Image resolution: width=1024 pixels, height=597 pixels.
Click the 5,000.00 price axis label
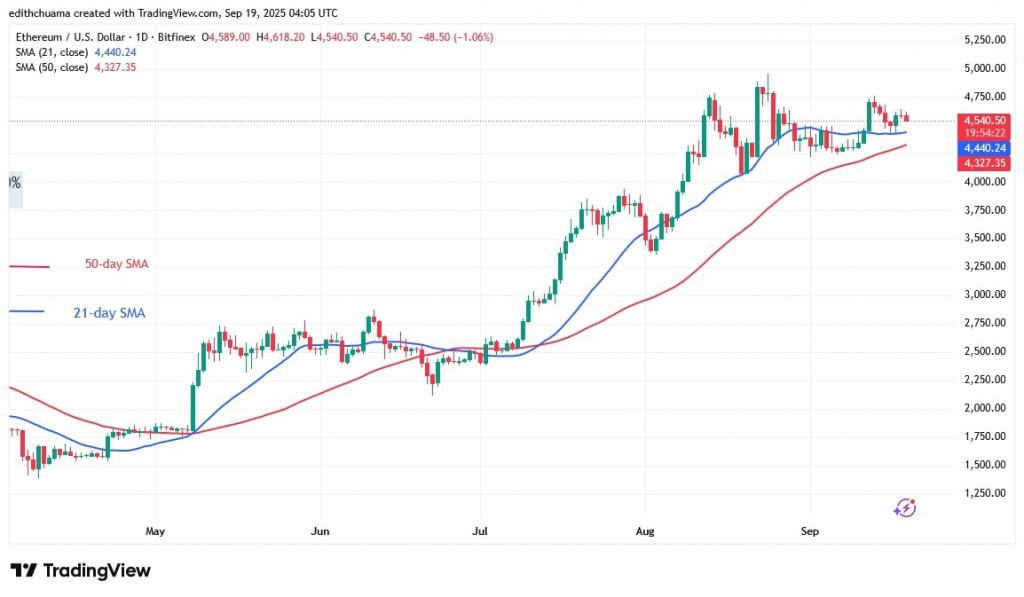point(985,68)
